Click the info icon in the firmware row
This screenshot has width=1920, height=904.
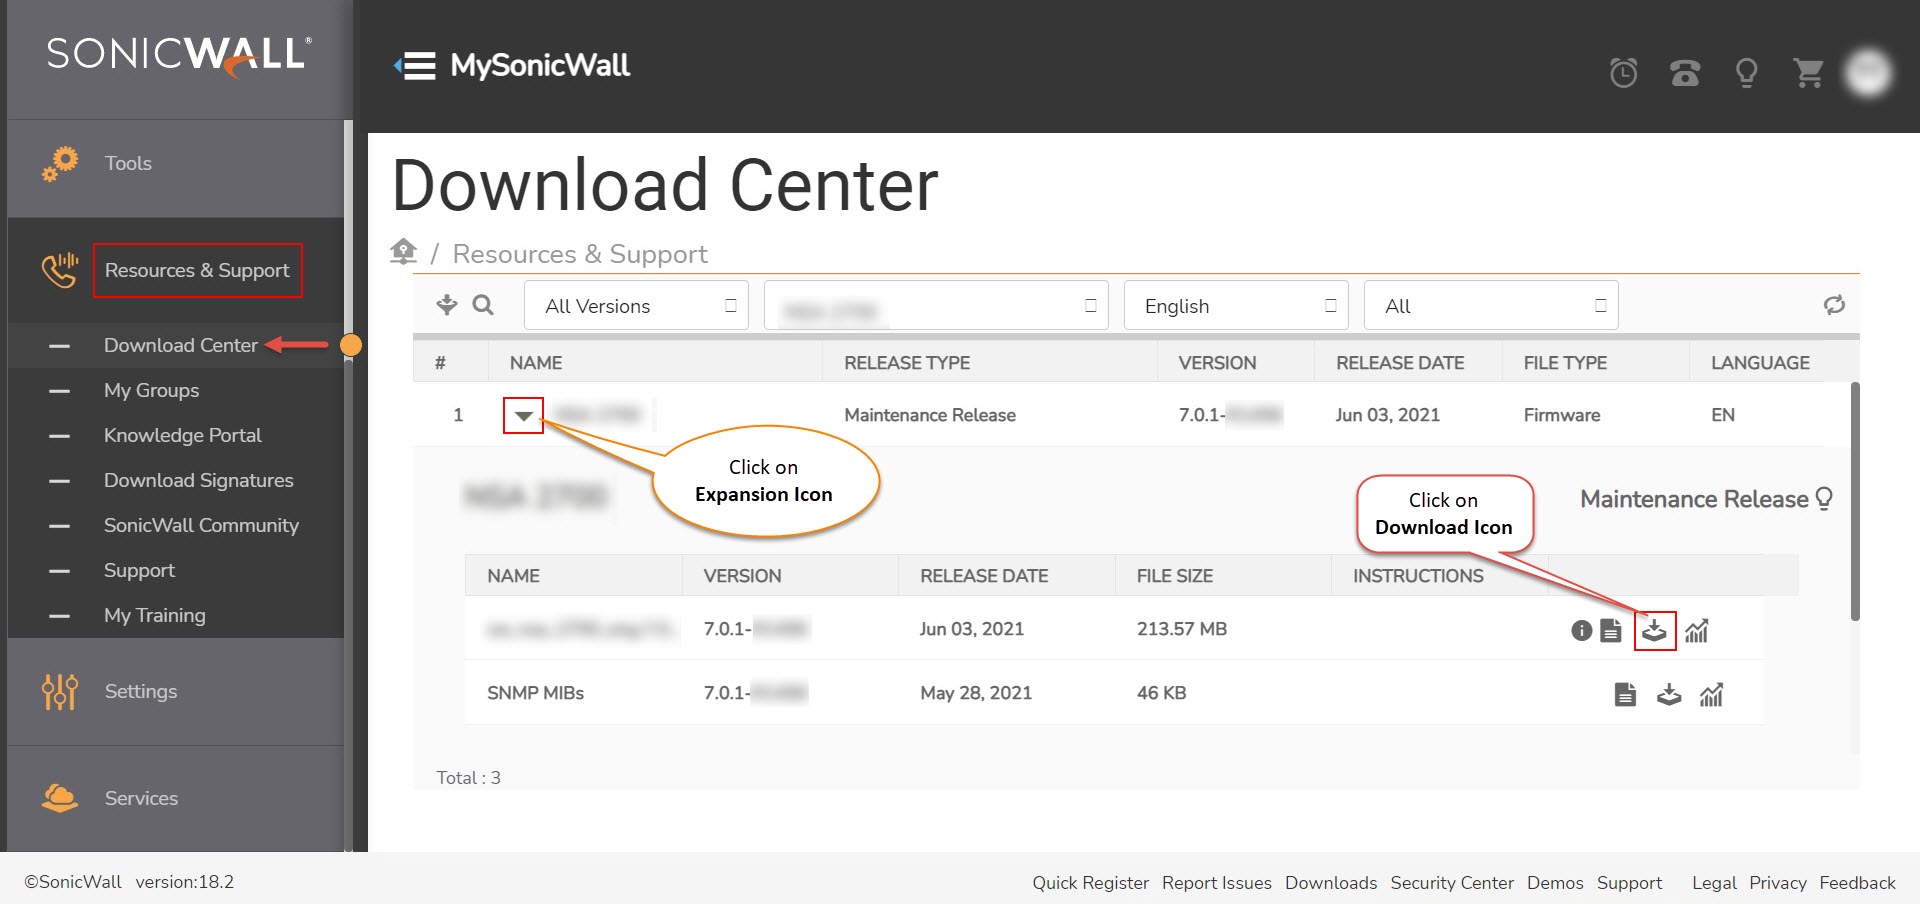[1581, 631]
